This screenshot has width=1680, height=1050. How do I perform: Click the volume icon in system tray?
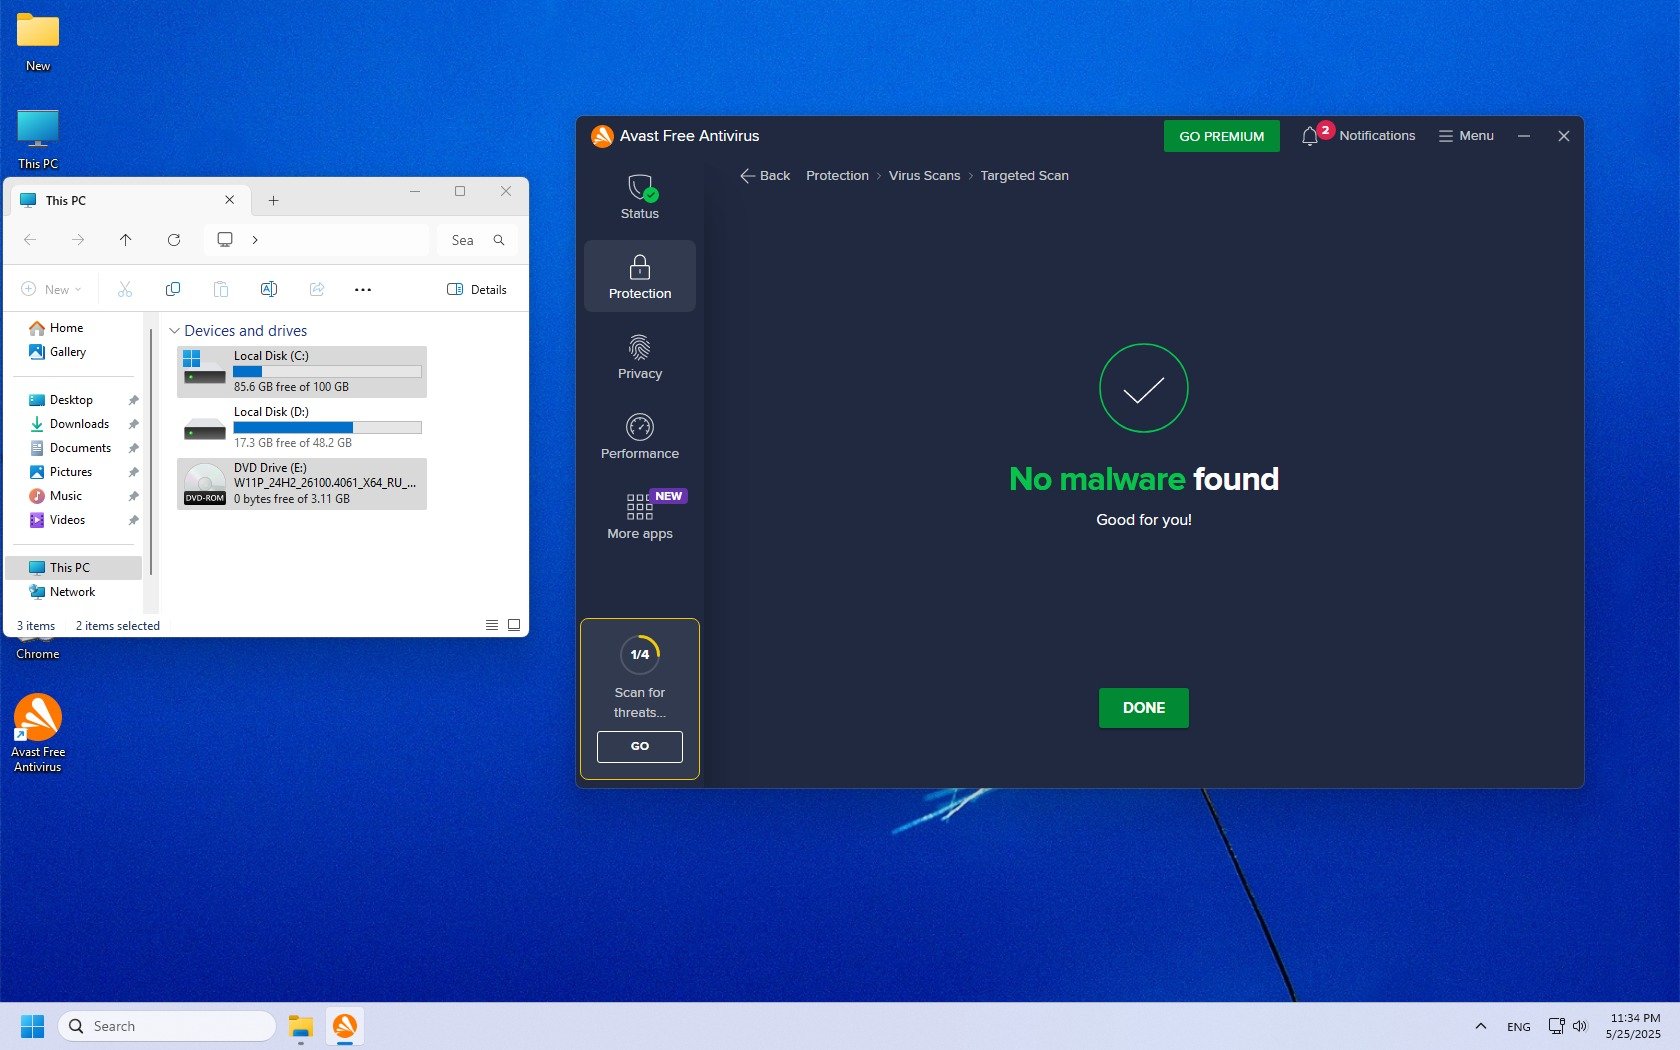coord(1580,1026)
